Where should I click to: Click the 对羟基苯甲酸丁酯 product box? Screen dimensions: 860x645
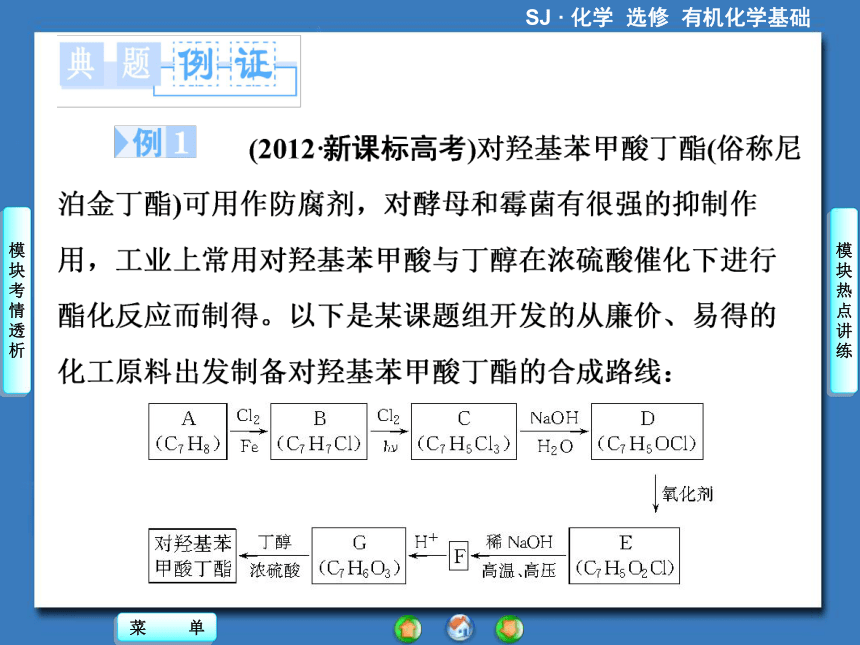pos(193,555)
